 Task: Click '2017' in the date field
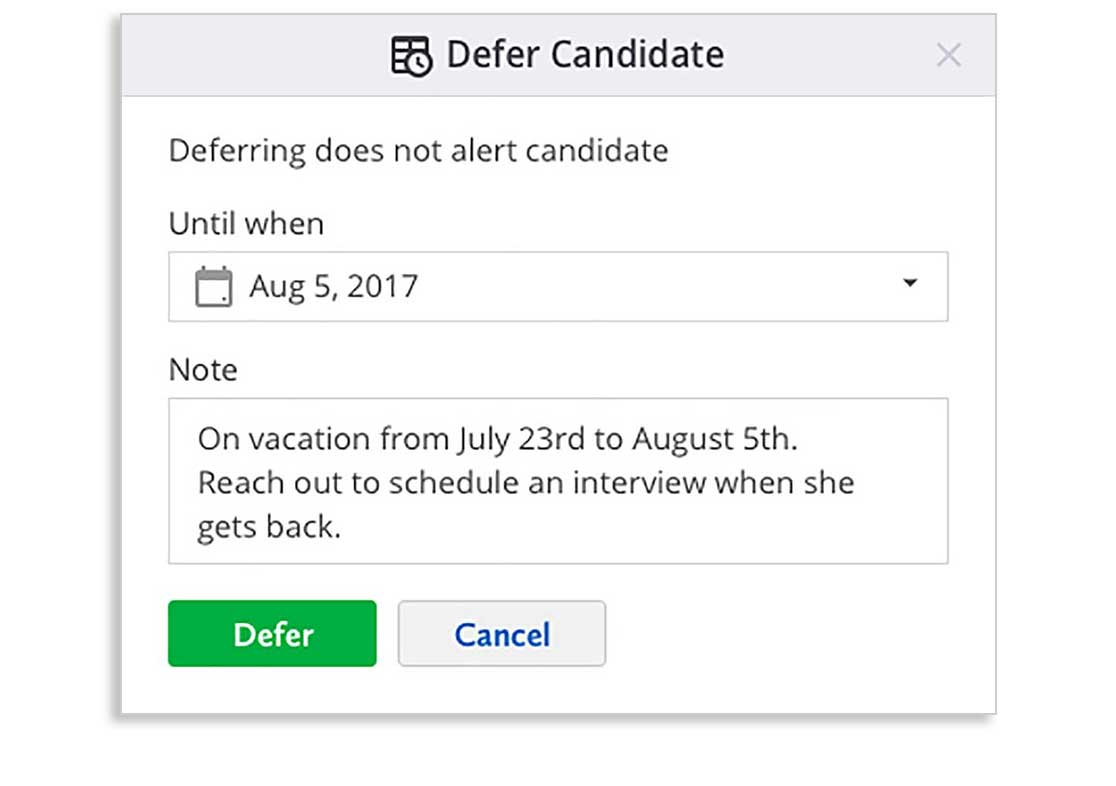[383, 287]
